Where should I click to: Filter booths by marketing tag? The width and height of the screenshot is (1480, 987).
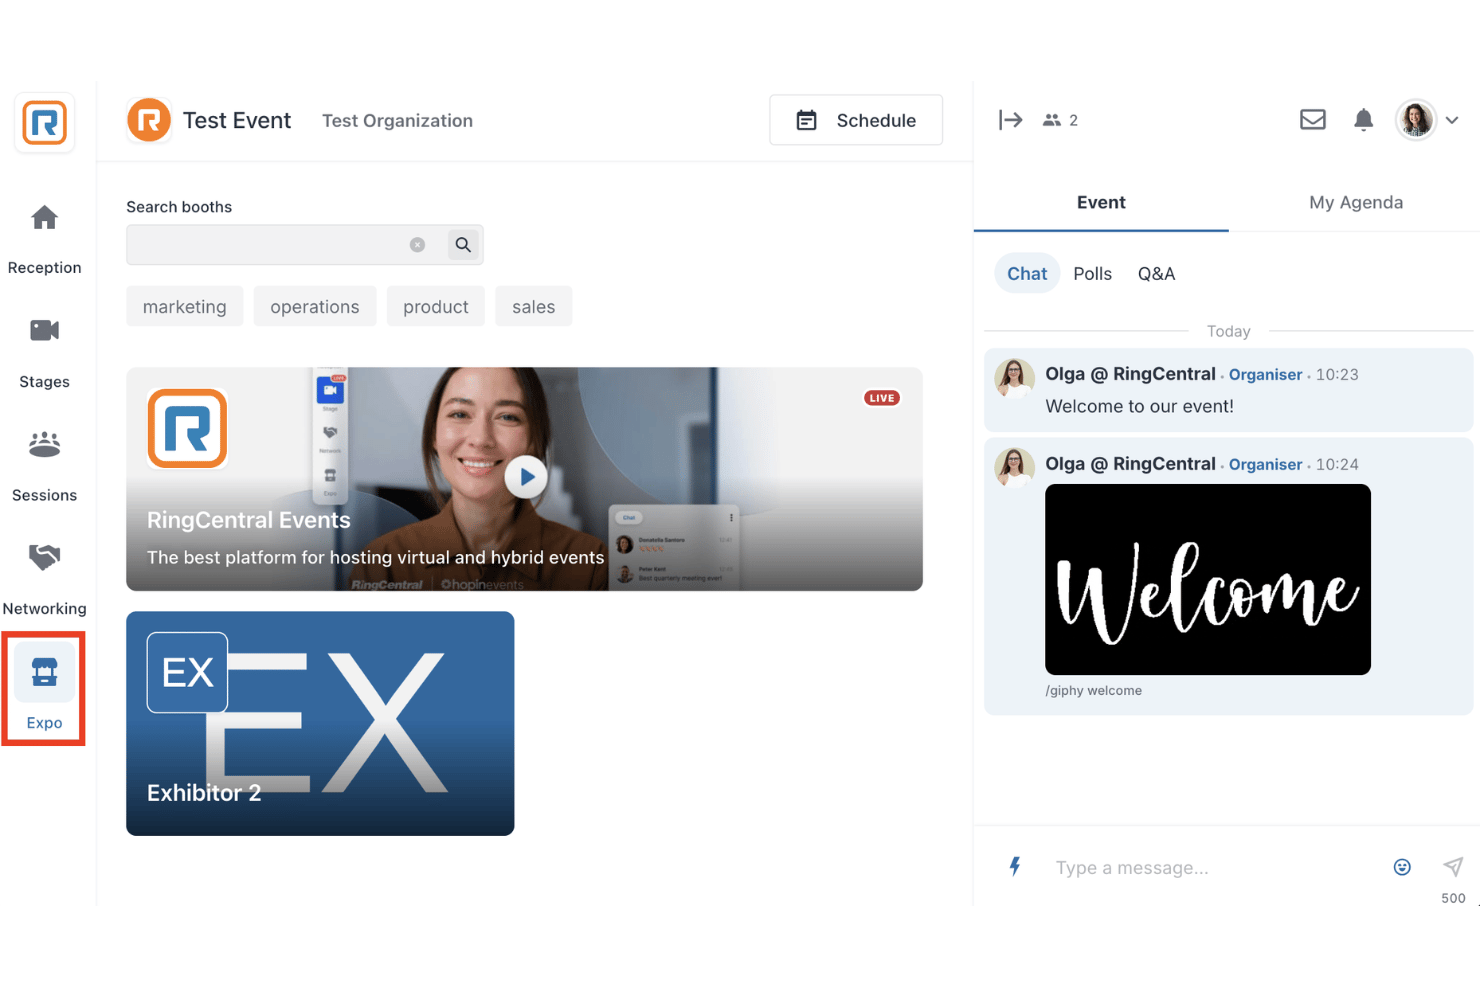[185, 307]
